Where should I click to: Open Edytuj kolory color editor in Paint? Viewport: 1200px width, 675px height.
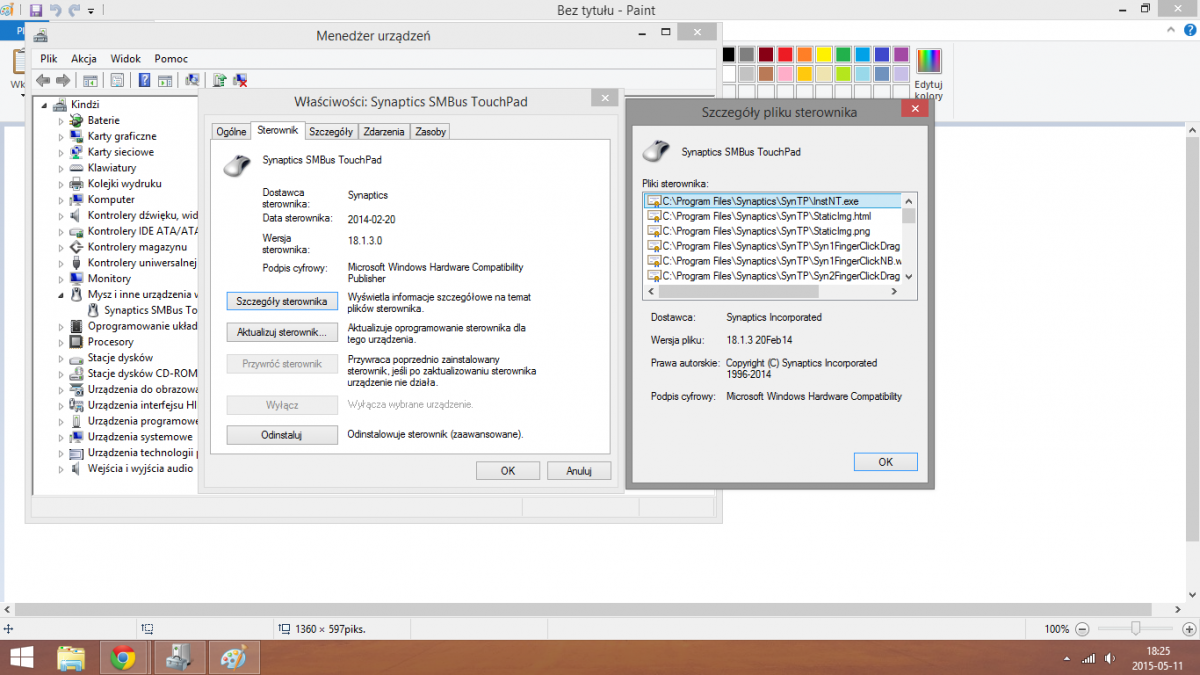929,73
